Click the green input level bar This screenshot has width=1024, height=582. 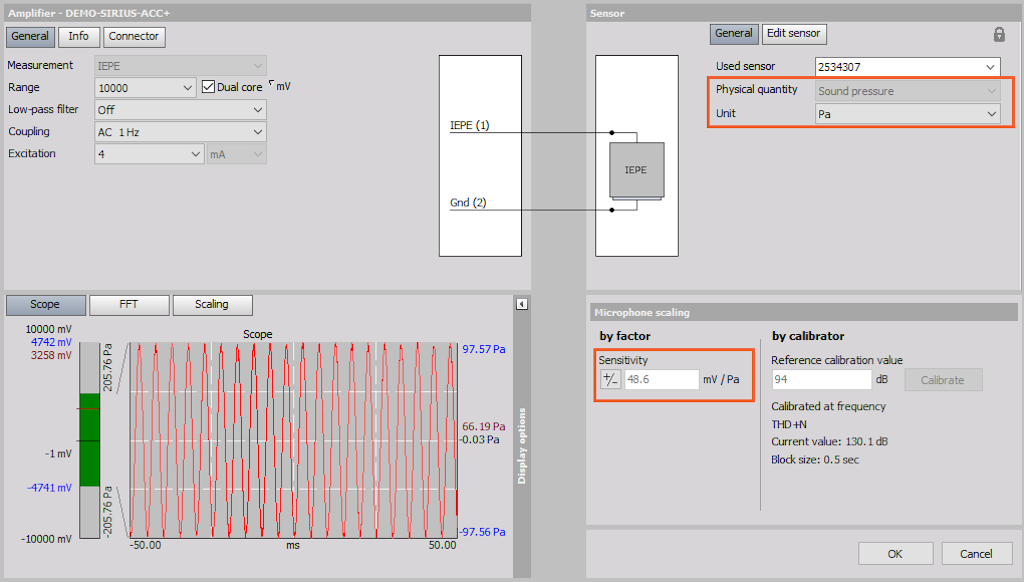pyautogui.click(x=89, y=440)
